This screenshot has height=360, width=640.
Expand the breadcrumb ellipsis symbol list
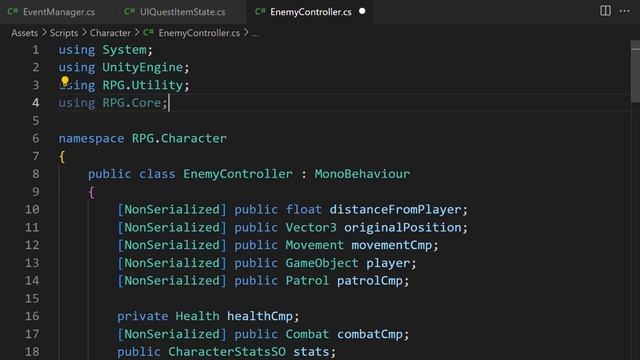pos(255,33)
